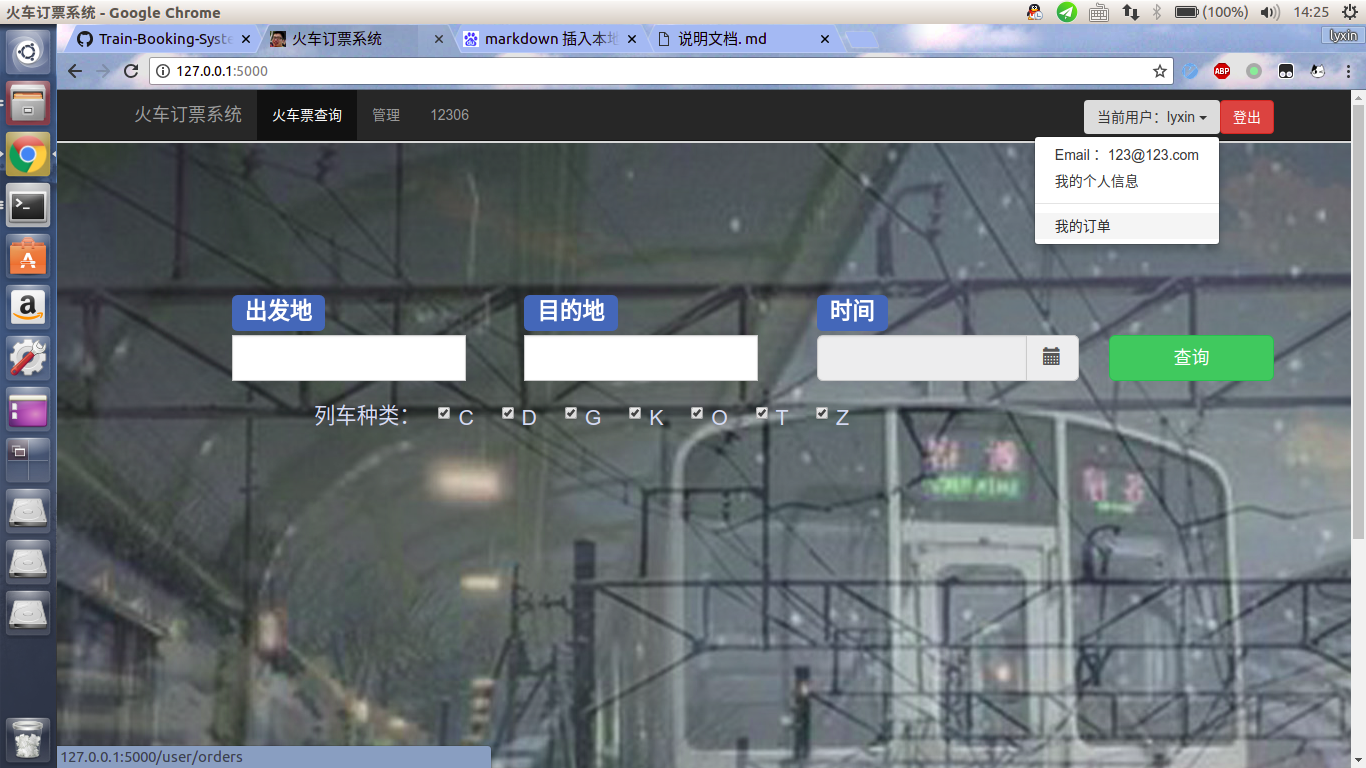Switch to the markdown 插入本地 tab

(549, 39)
